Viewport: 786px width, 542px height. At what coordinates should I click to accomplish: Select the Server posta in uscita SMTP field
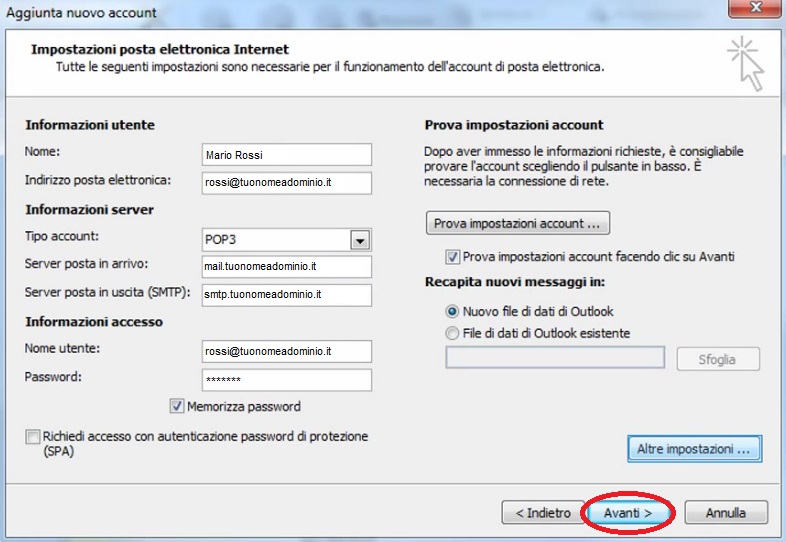tap(286, 295)
